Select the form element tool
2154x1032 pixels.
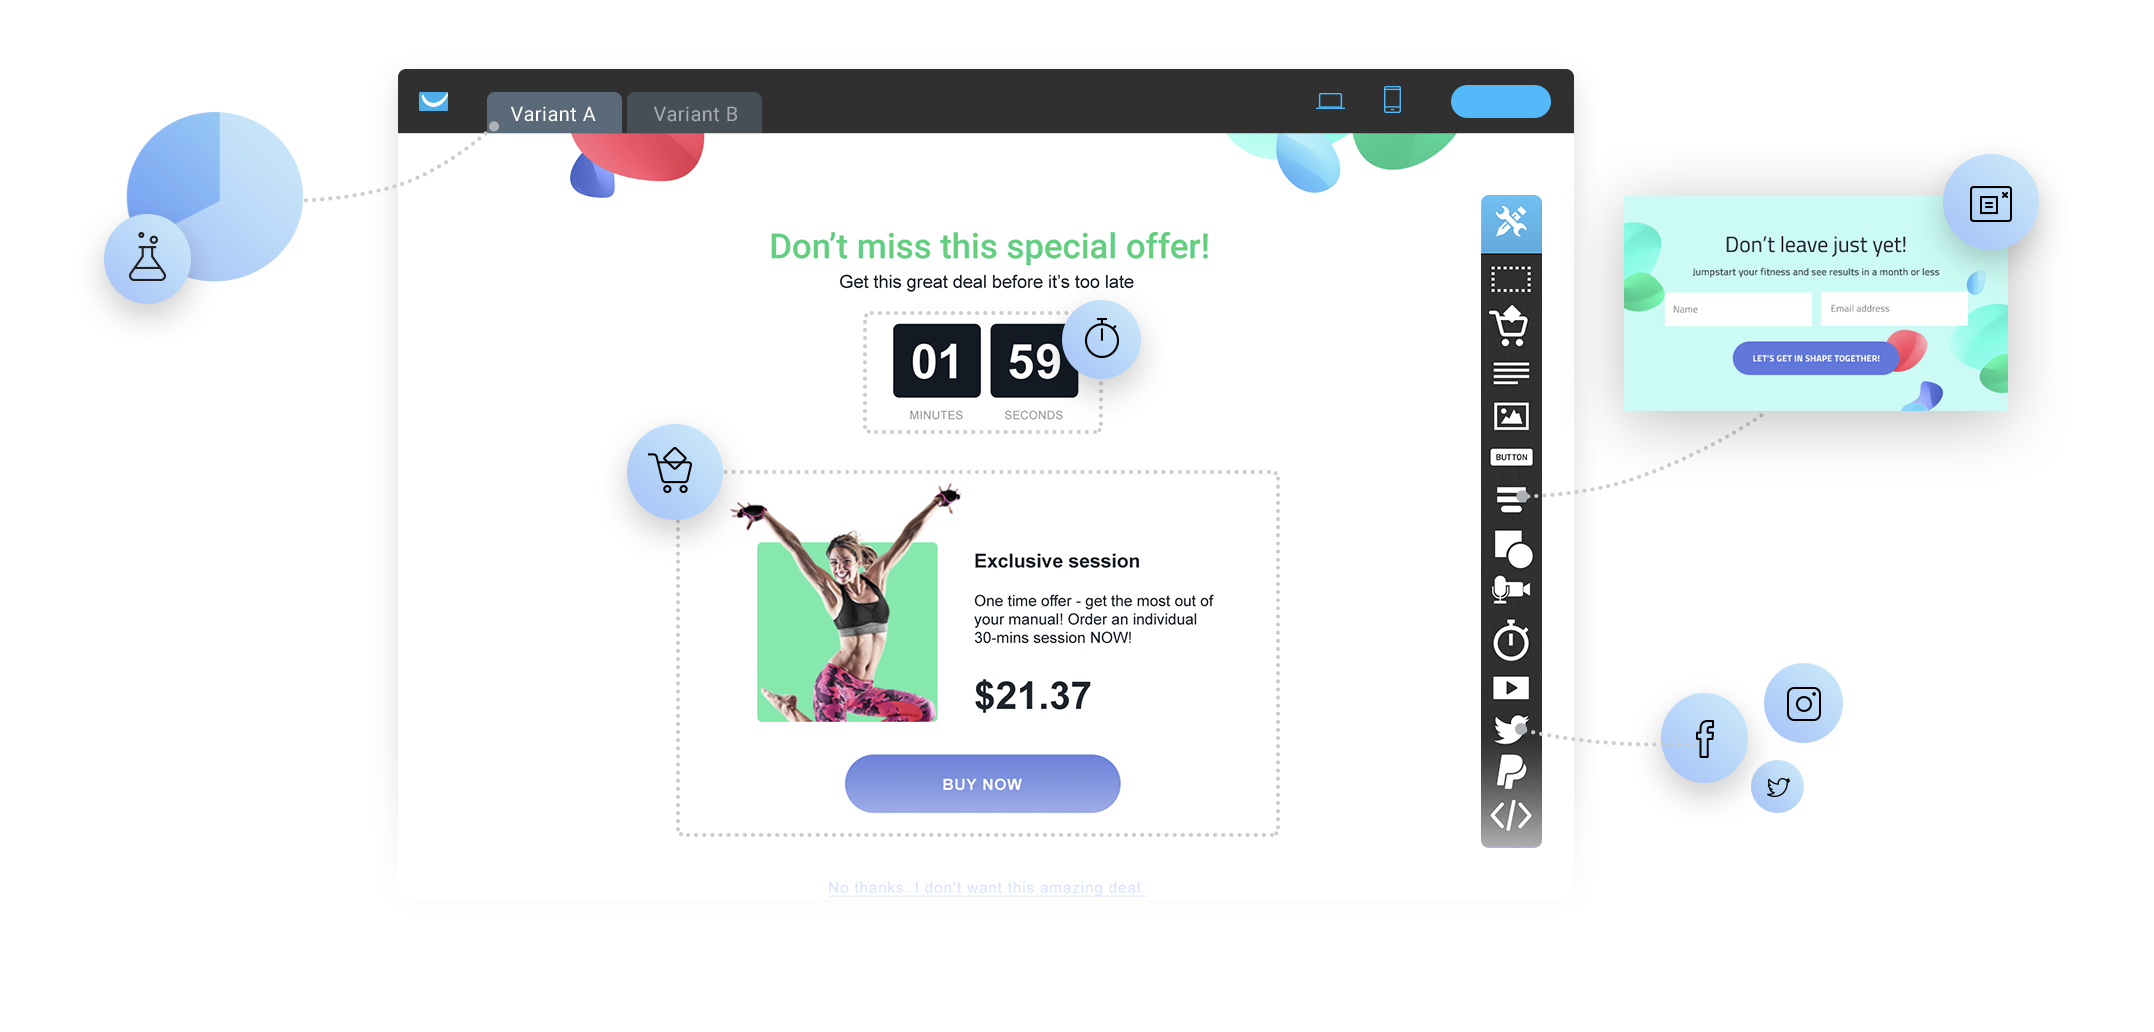(1511, 499)
